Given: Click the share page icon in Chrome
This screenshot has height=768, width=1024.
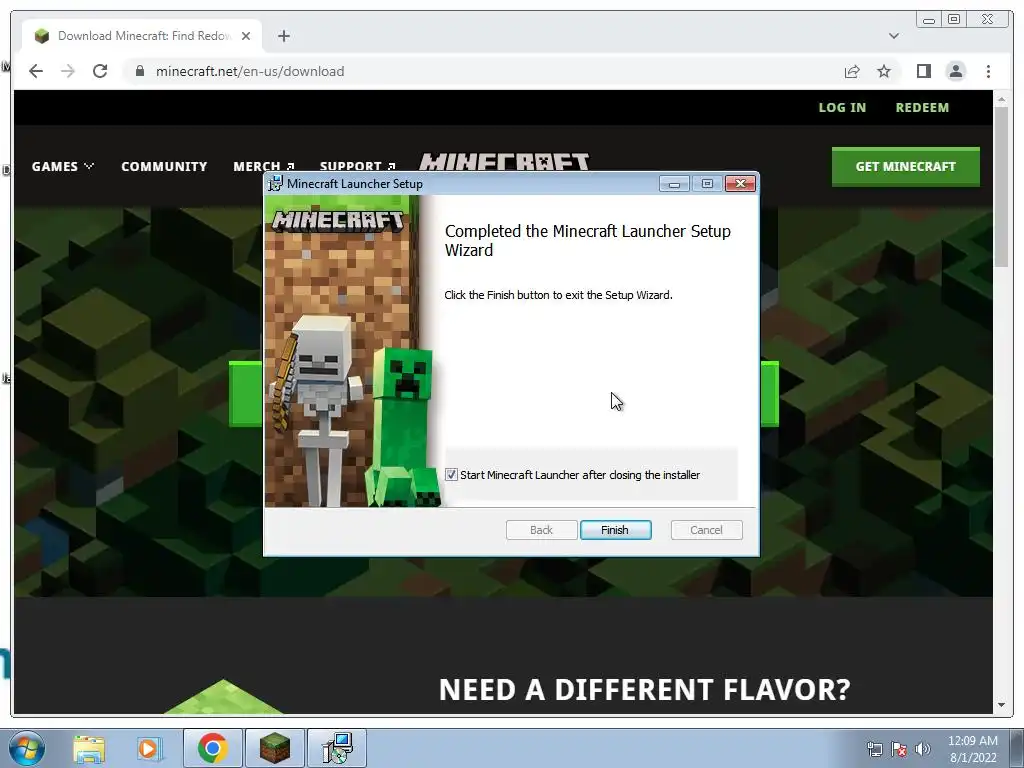Looking at the screenshot, I should coord(852,71).
